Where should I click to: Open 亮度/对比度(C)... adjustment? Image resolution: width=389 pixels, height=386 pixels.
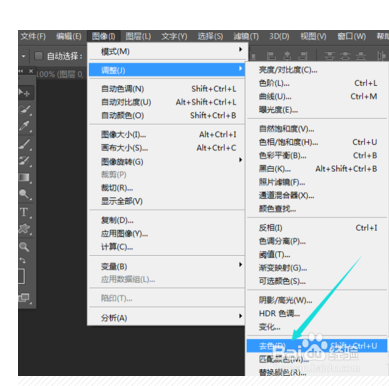[x=317, y=70]
